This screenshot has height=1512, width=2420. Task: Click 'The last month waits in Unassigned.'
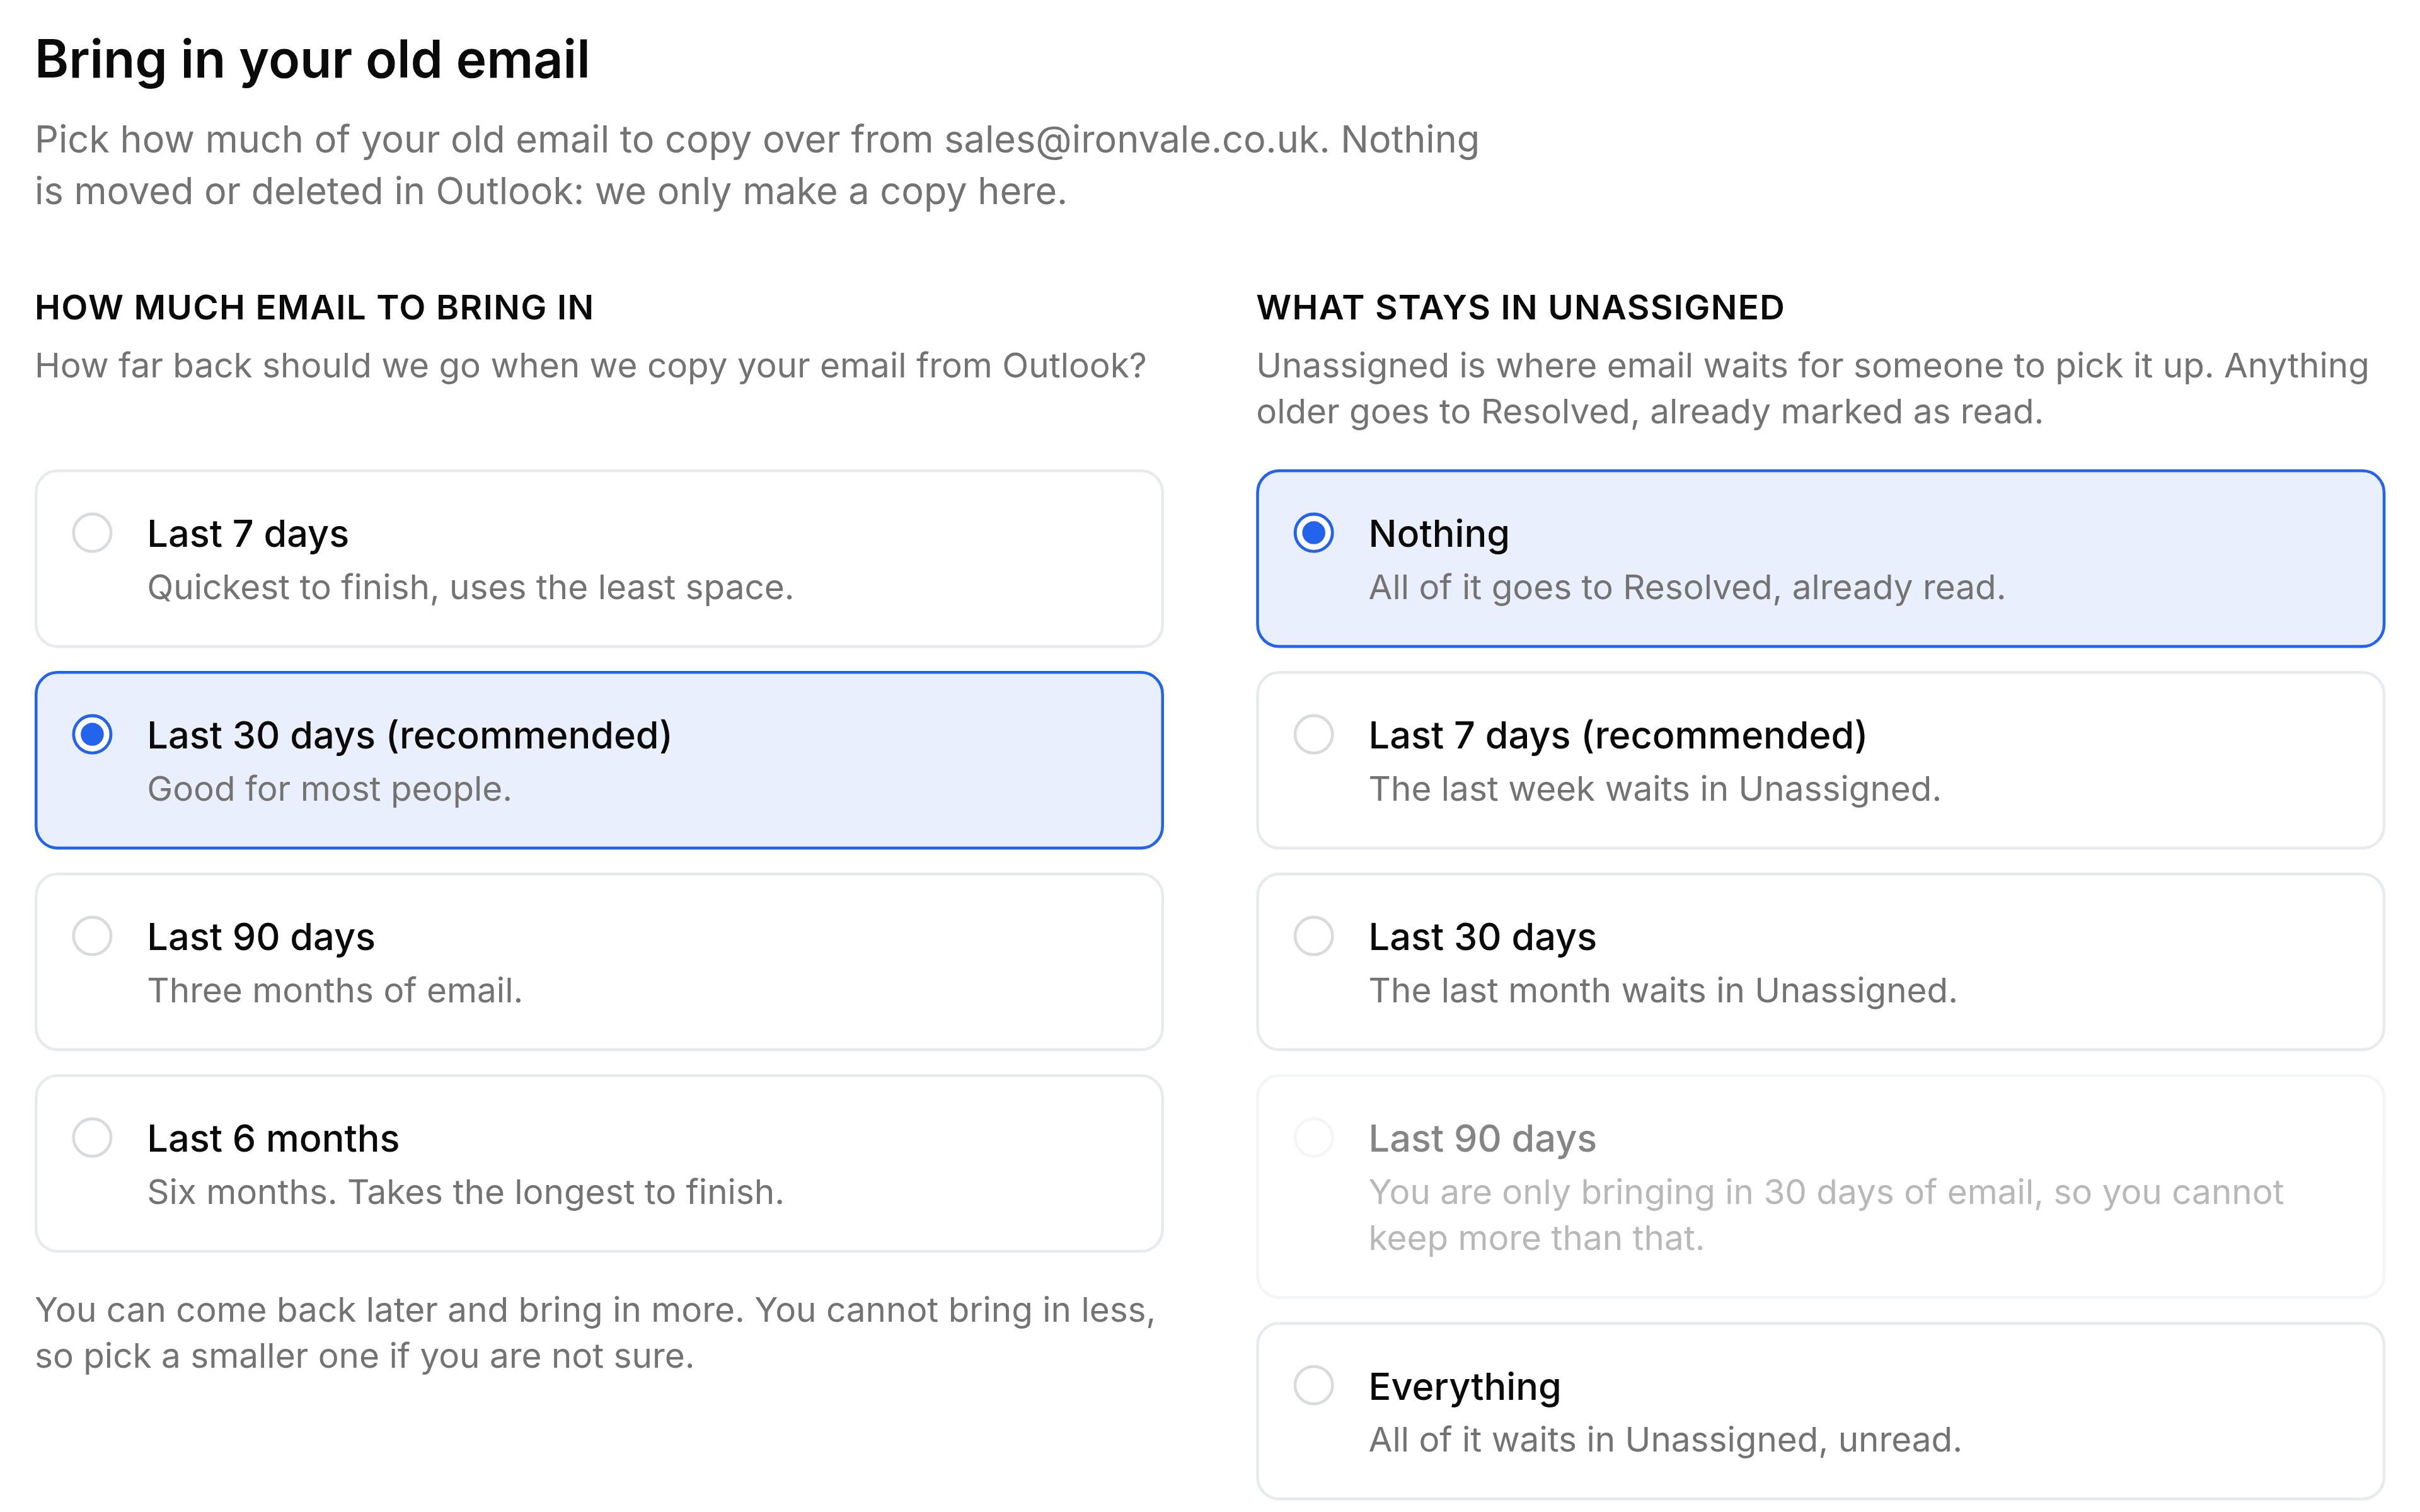coord(1662,991)
